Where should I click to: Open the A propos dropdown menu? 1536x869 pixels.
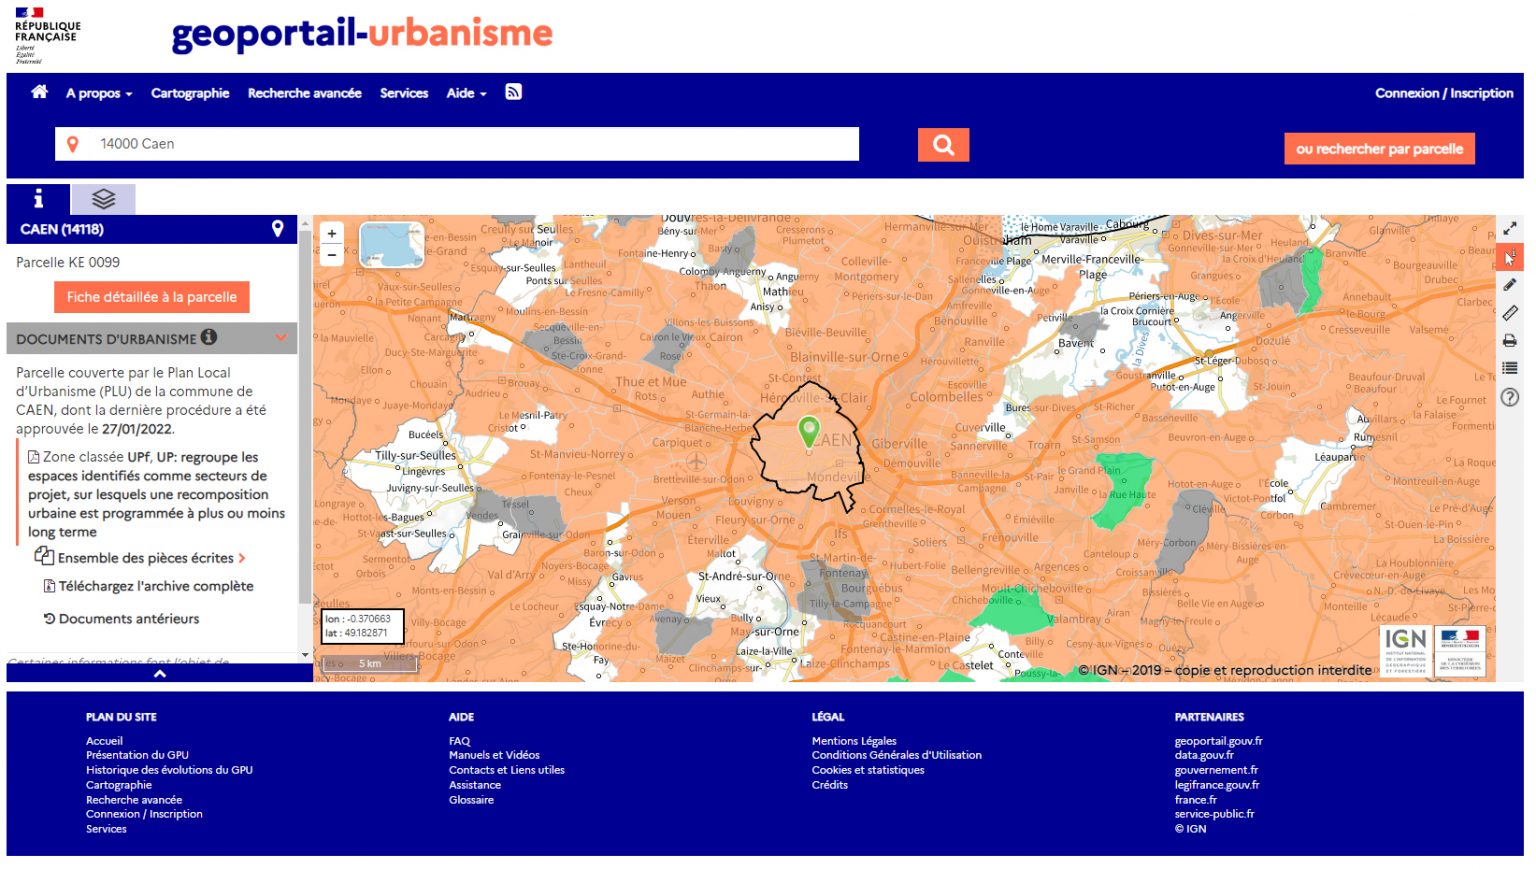pyautogui.click(x=99, y=93)
